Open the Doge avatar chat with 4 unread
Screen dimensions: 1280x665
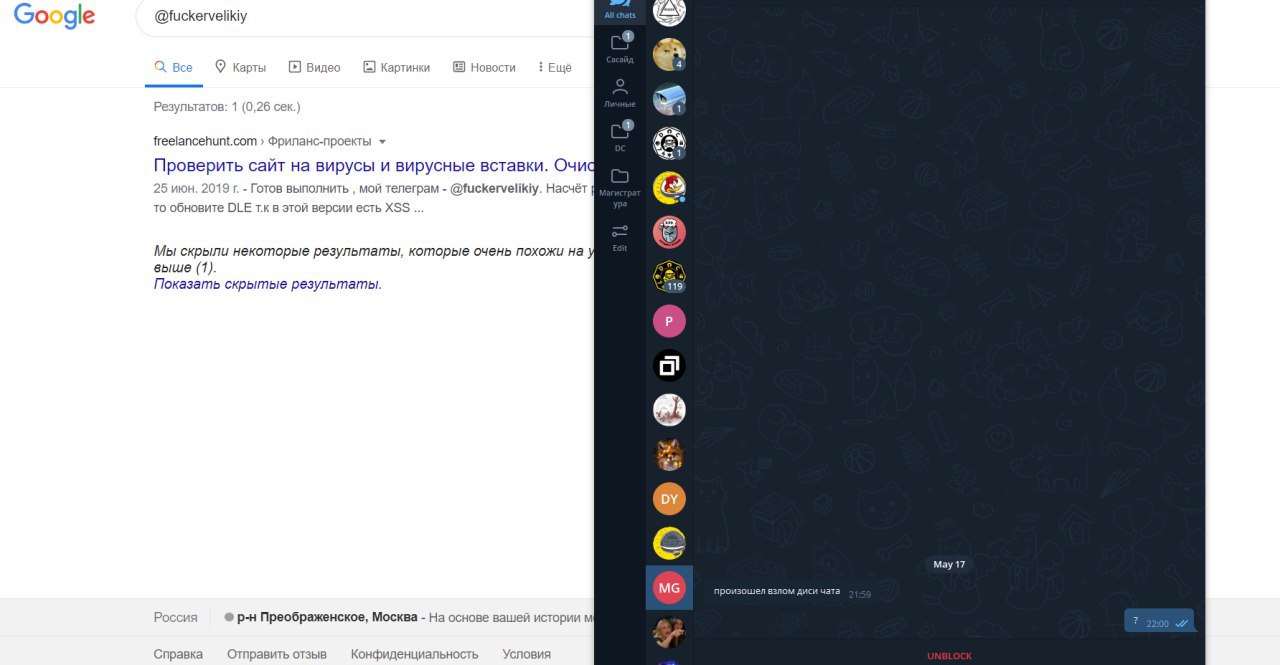[669, 54]
